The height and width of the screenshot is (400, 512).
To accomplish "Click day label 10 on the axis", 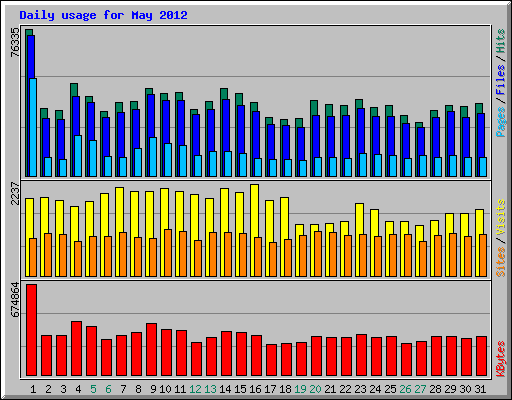I will (x=165, y=389).
